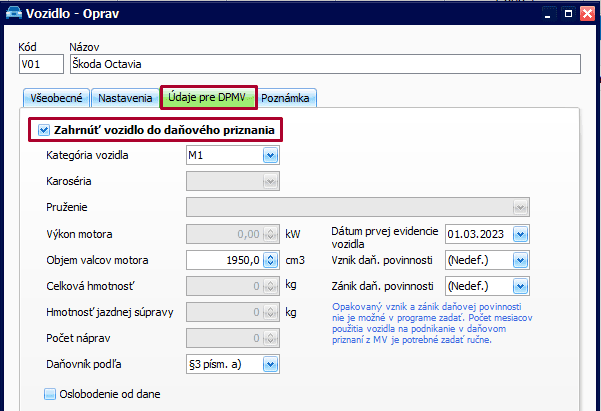The width and height of the screenshot is (601, 411).
Task: Open the Kategória vozidla dropdown
Action: click(x=270, y=155)
